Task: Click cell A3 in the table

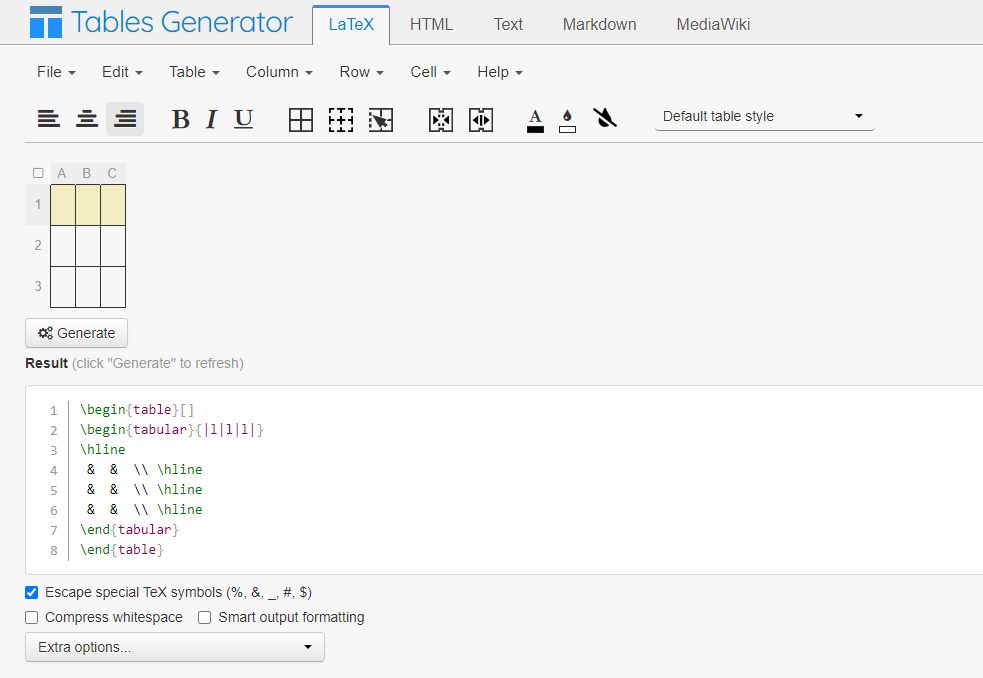Action: (63, 286)
